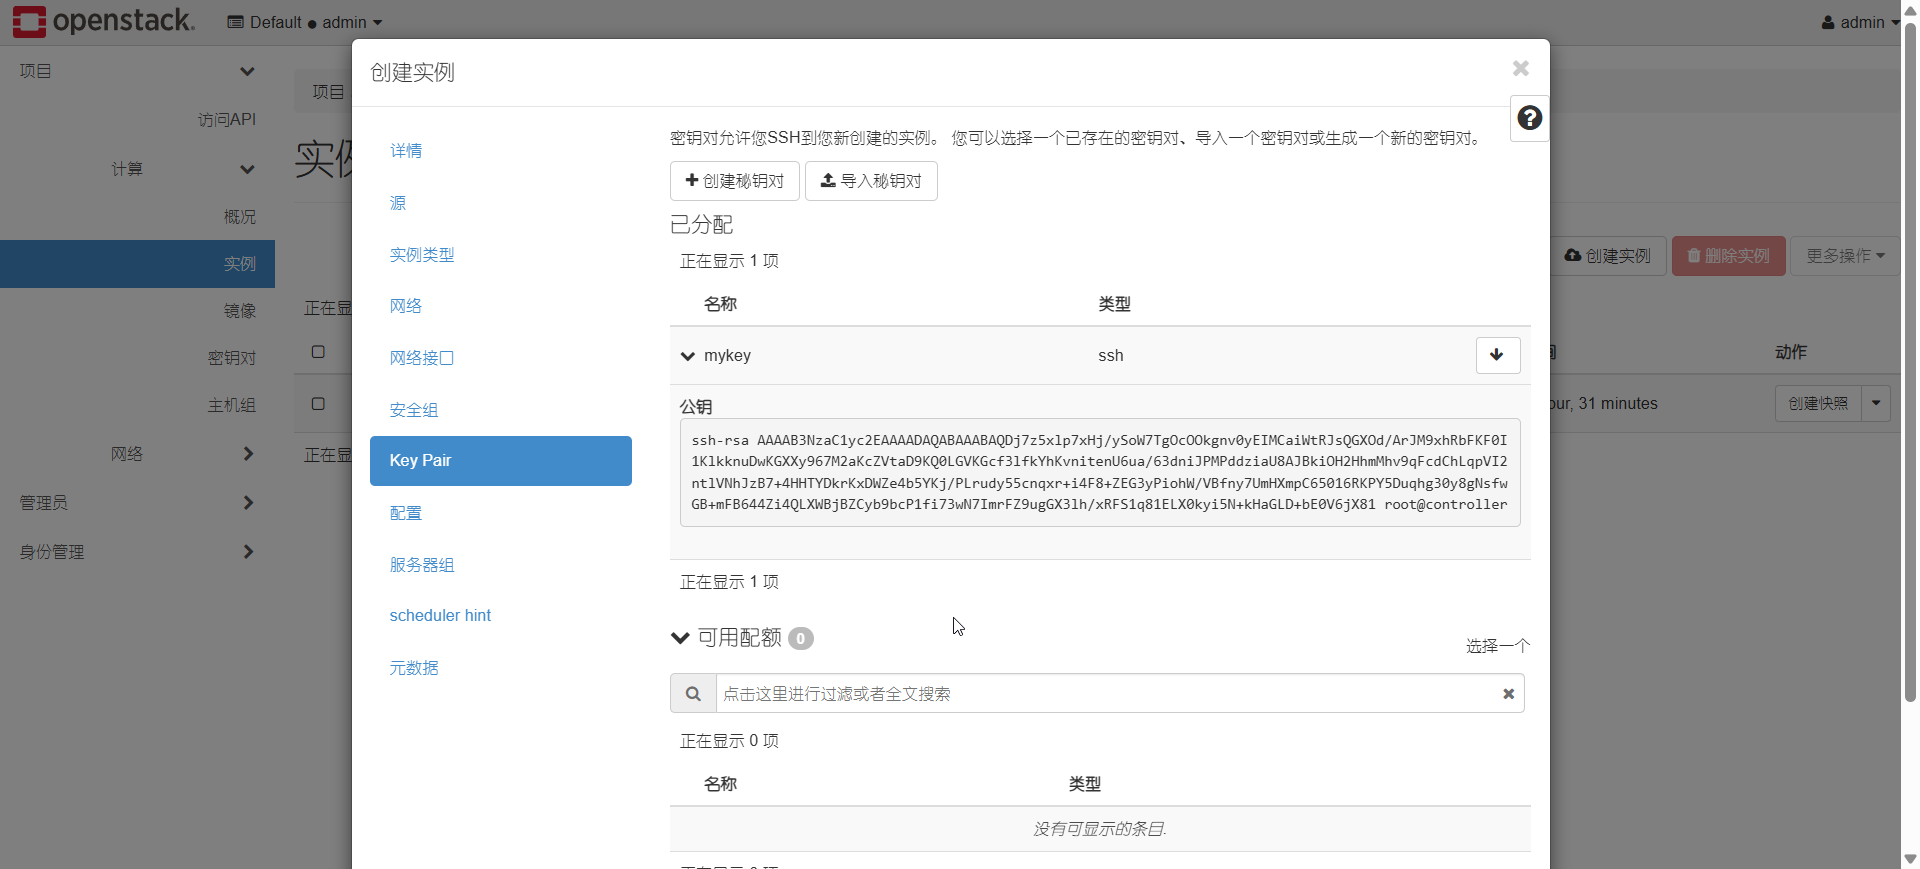1920x869 pixels.
Task: Select 实例 in the sidebar
Action: point(137,264)
